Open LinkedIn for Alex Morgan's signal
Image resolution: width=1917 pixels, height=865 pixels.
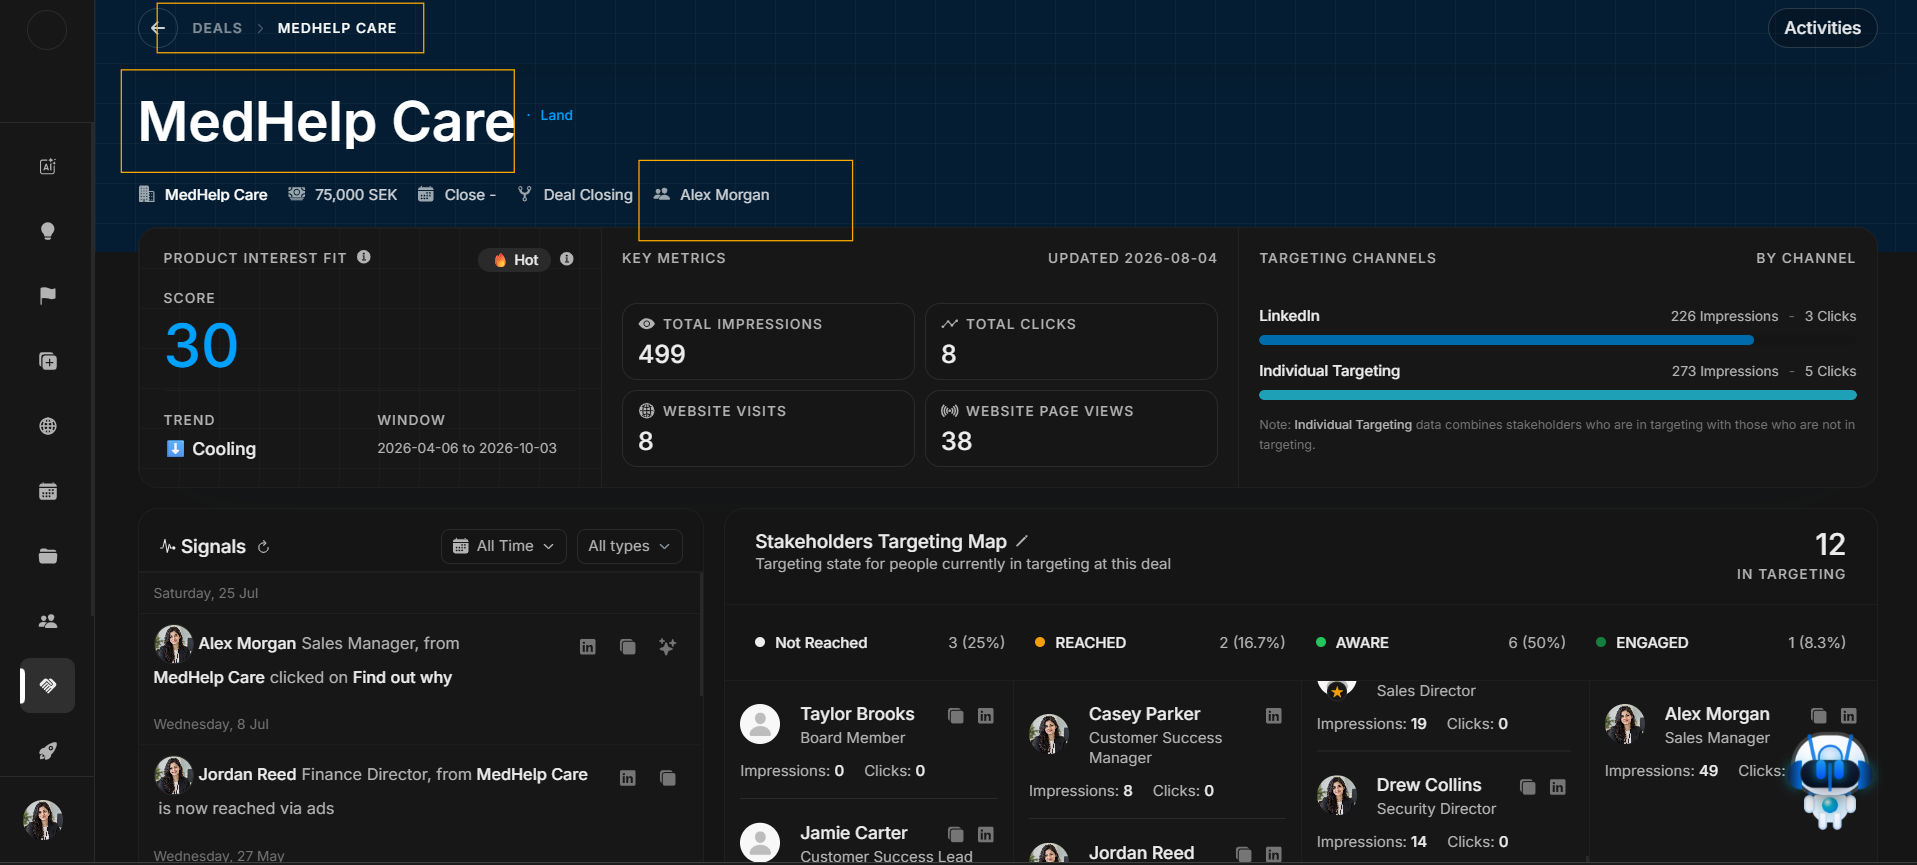(588, 647)
